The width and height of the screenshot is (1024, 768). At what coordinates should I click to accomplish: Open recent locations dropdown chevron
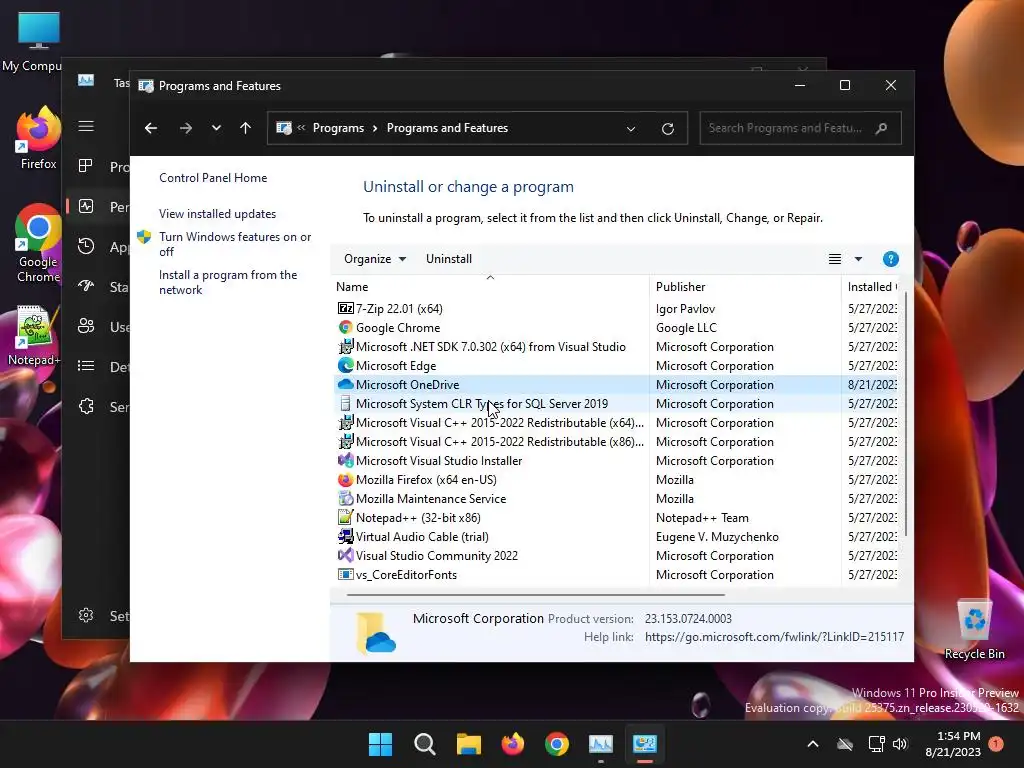[216, 128]
